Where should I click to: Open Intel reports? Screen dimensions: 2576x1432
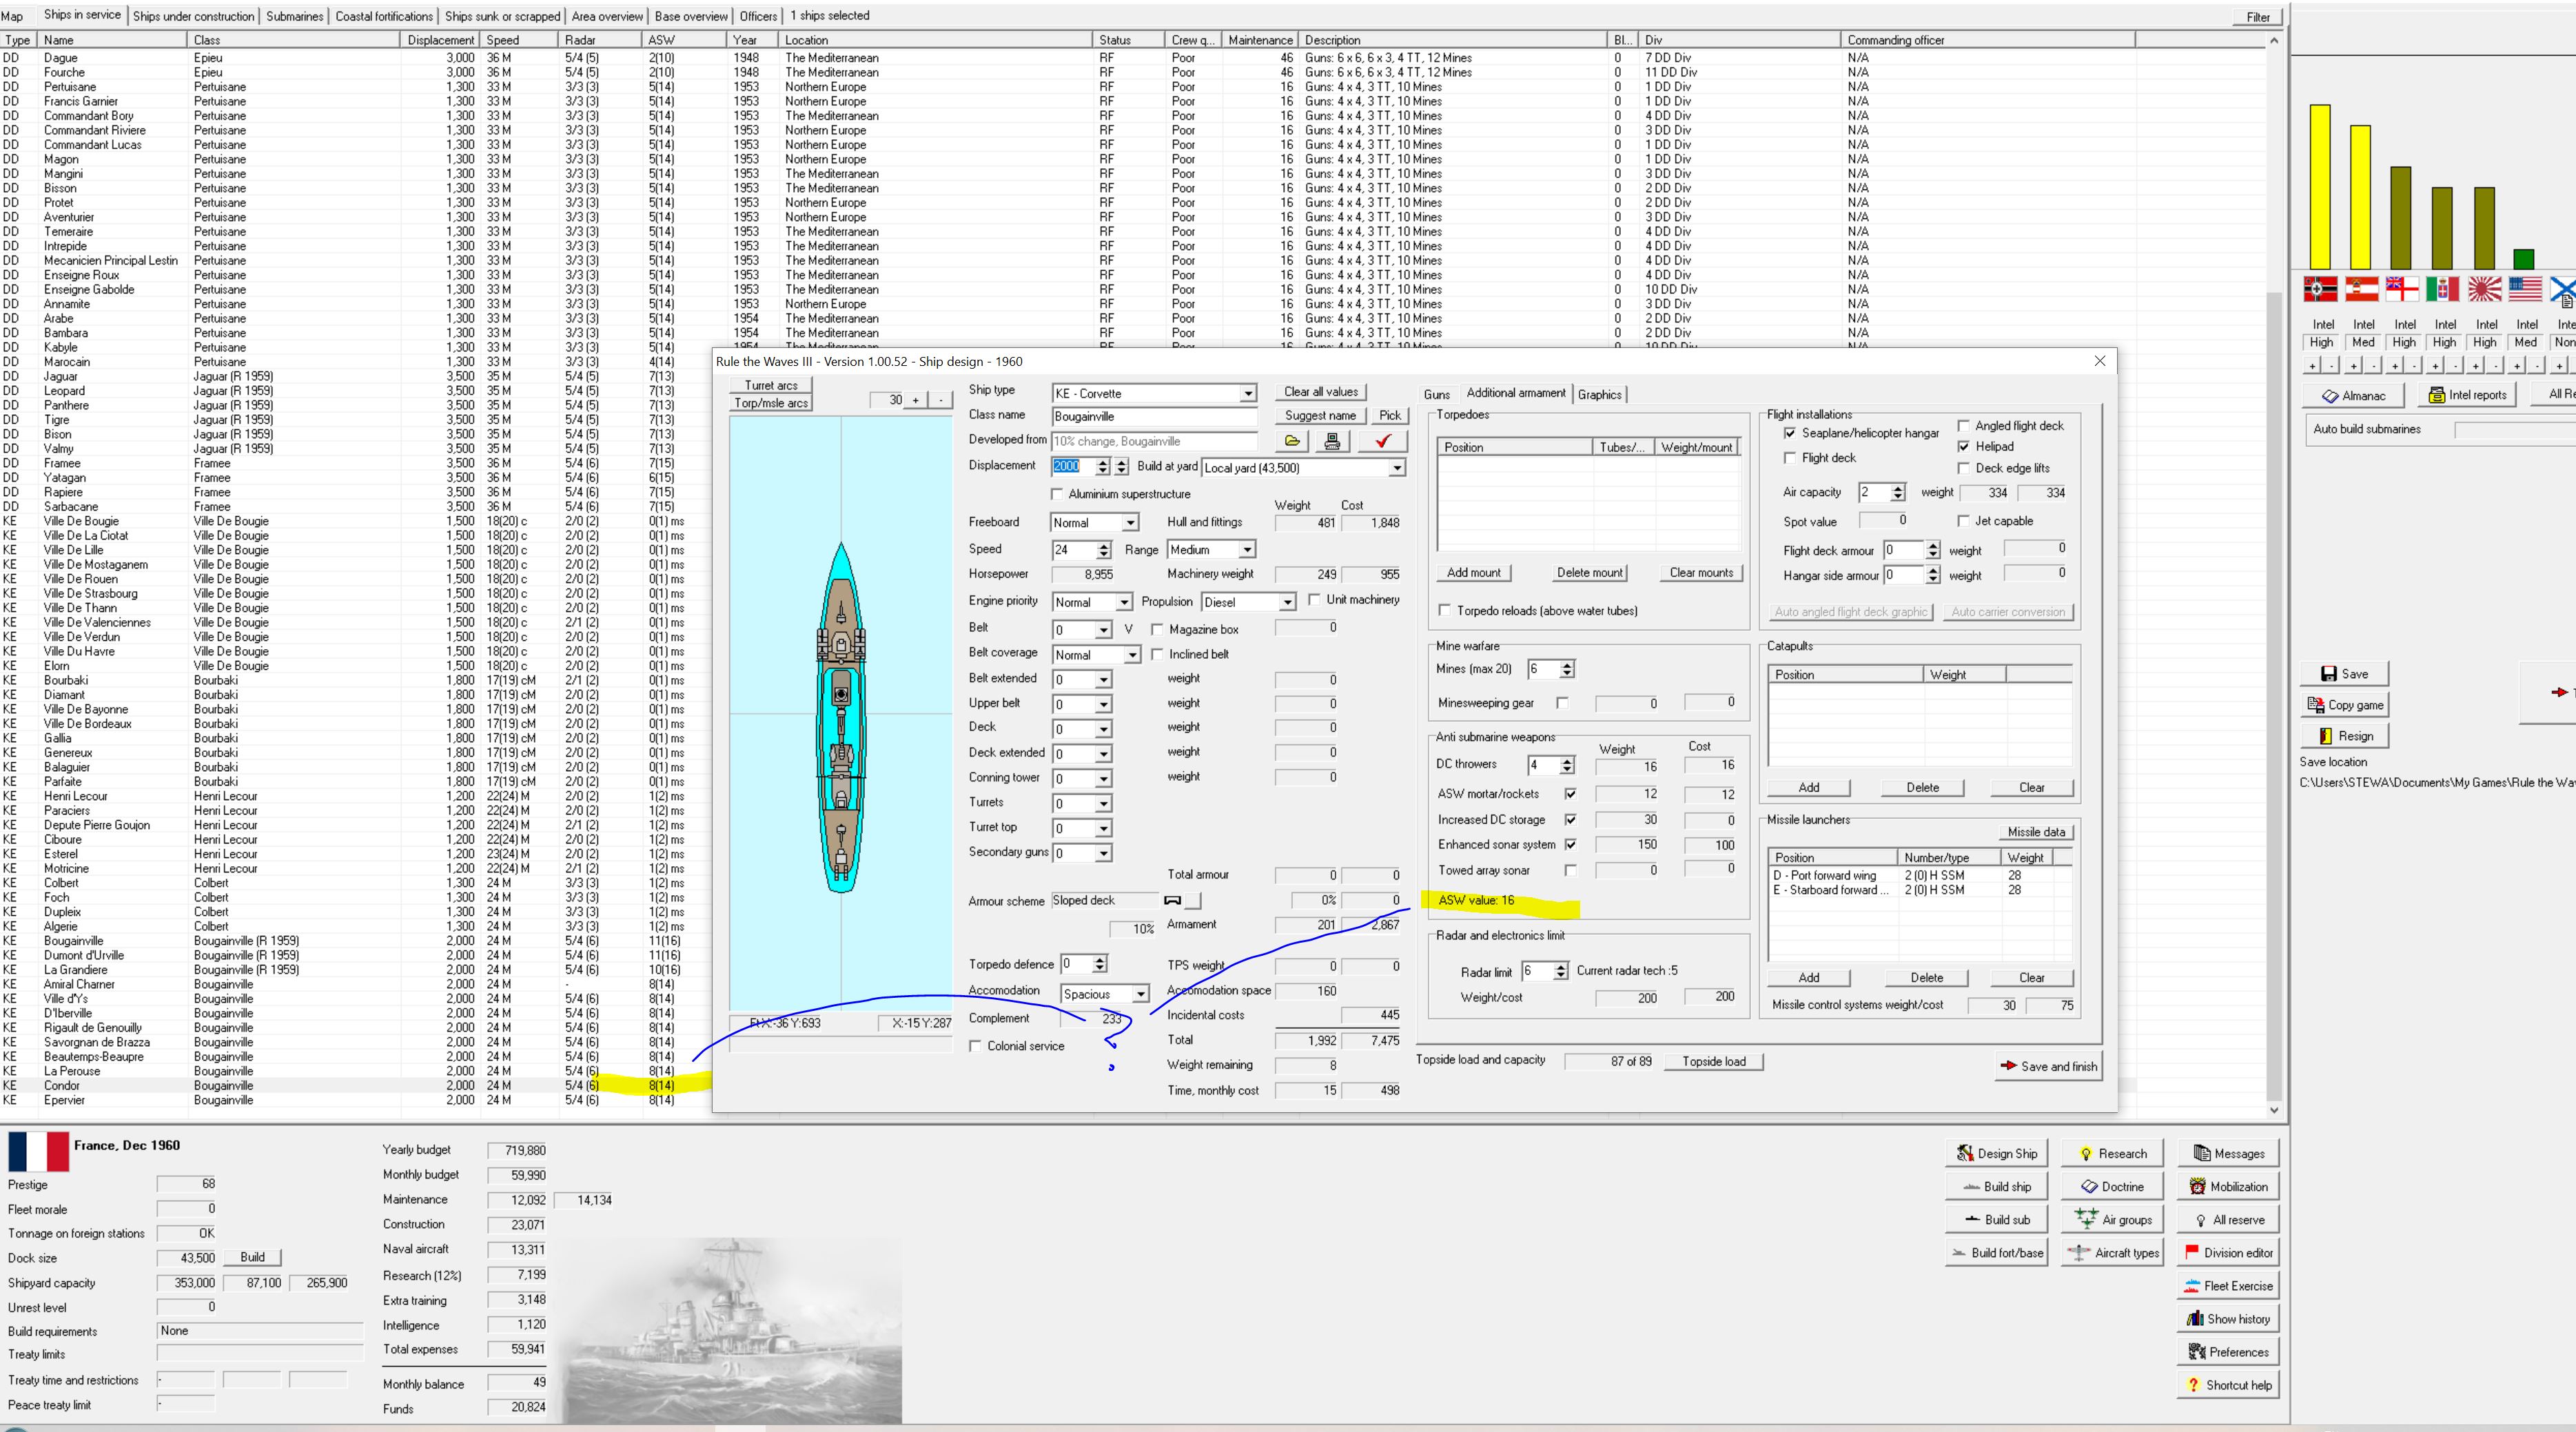pyautogui.click(x=2467, y=395)
